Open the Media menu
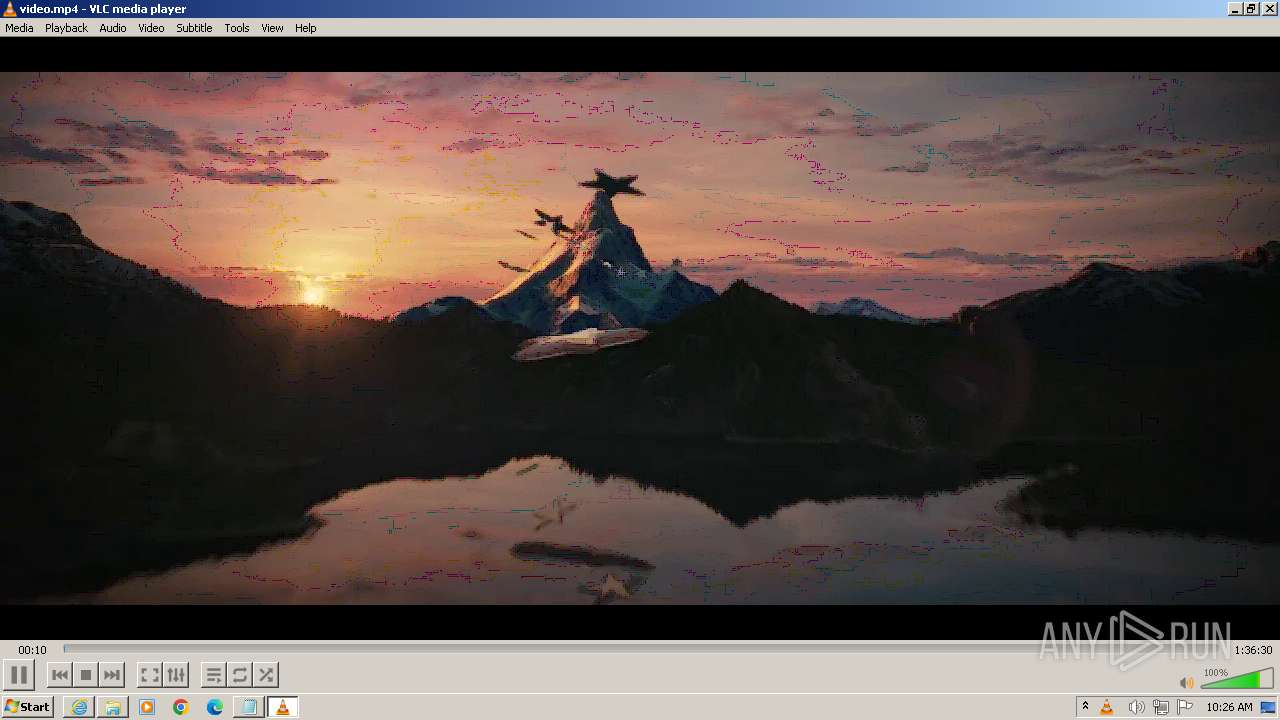 pyautogui.click(x=19, y=28)
